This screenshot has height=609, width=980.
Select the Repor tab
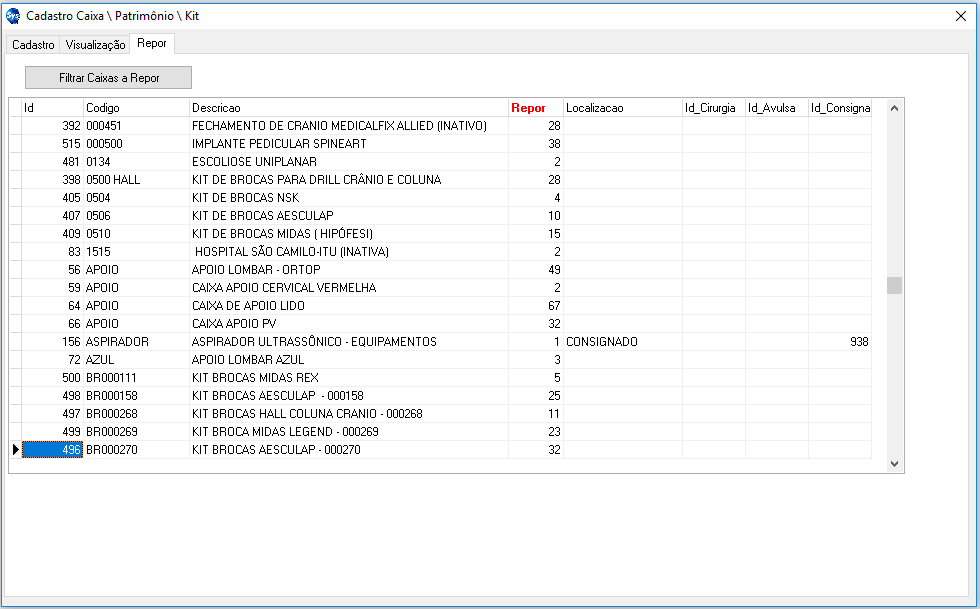coord(152,44)
